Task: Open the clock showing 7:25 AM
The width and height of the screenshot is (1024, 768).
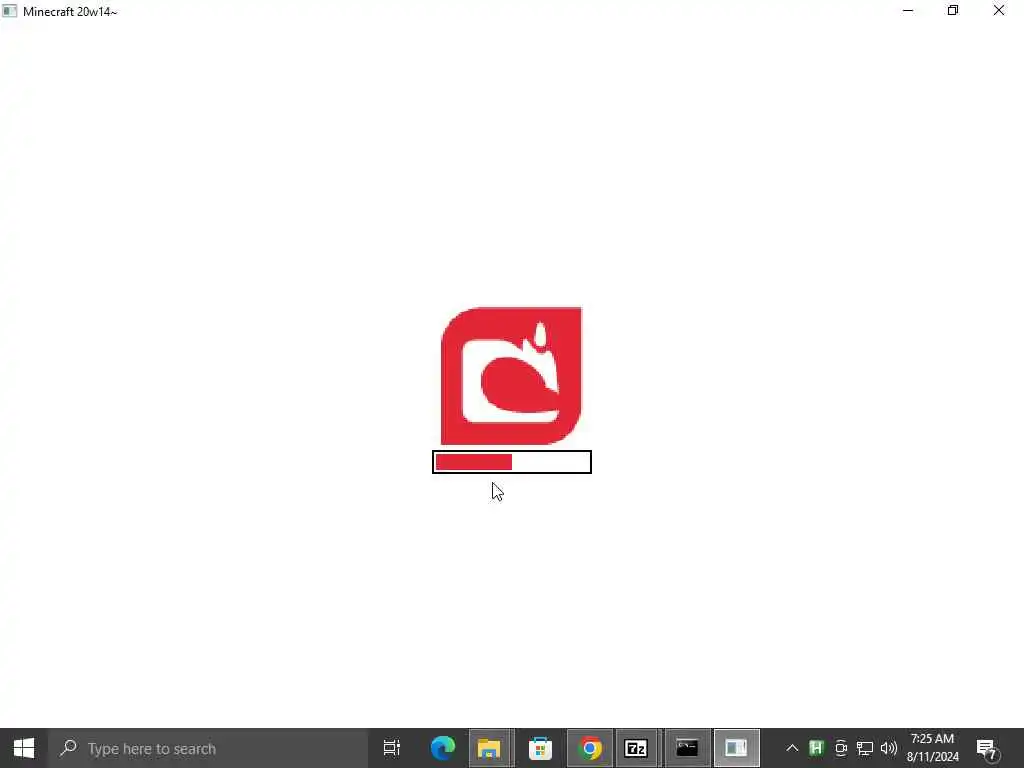Action: pyautogui.click(x=933, y=748)
